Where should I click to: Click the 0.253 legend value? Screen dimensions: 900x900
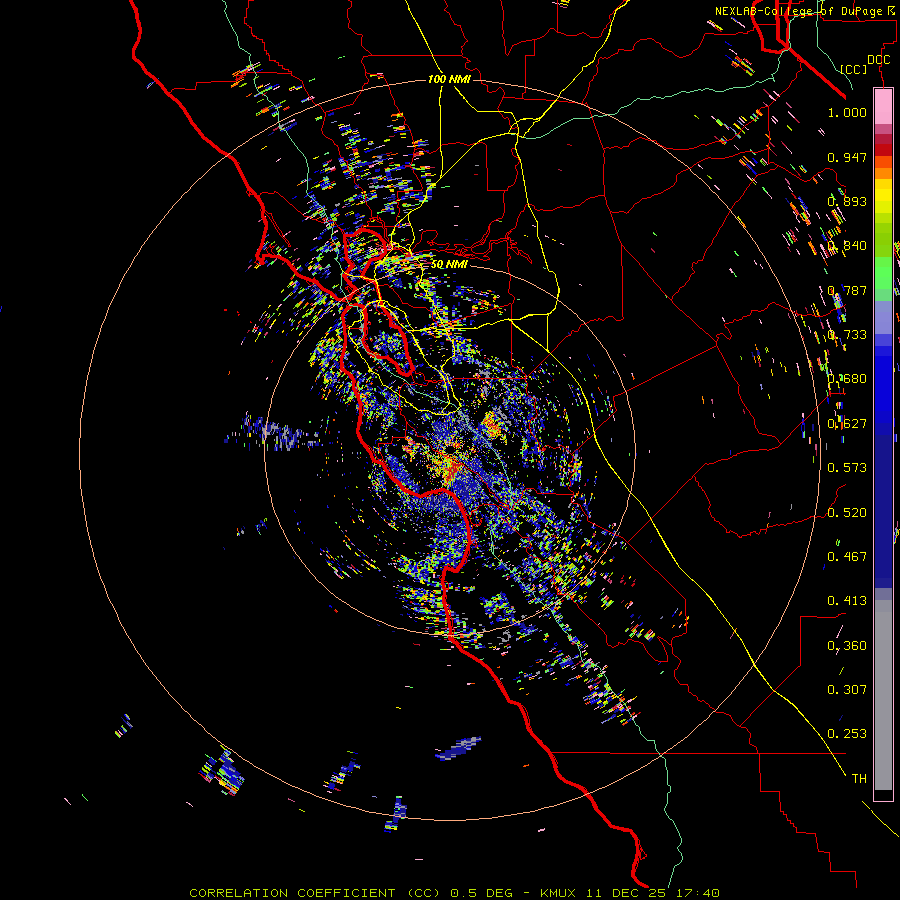pos(847,734)
